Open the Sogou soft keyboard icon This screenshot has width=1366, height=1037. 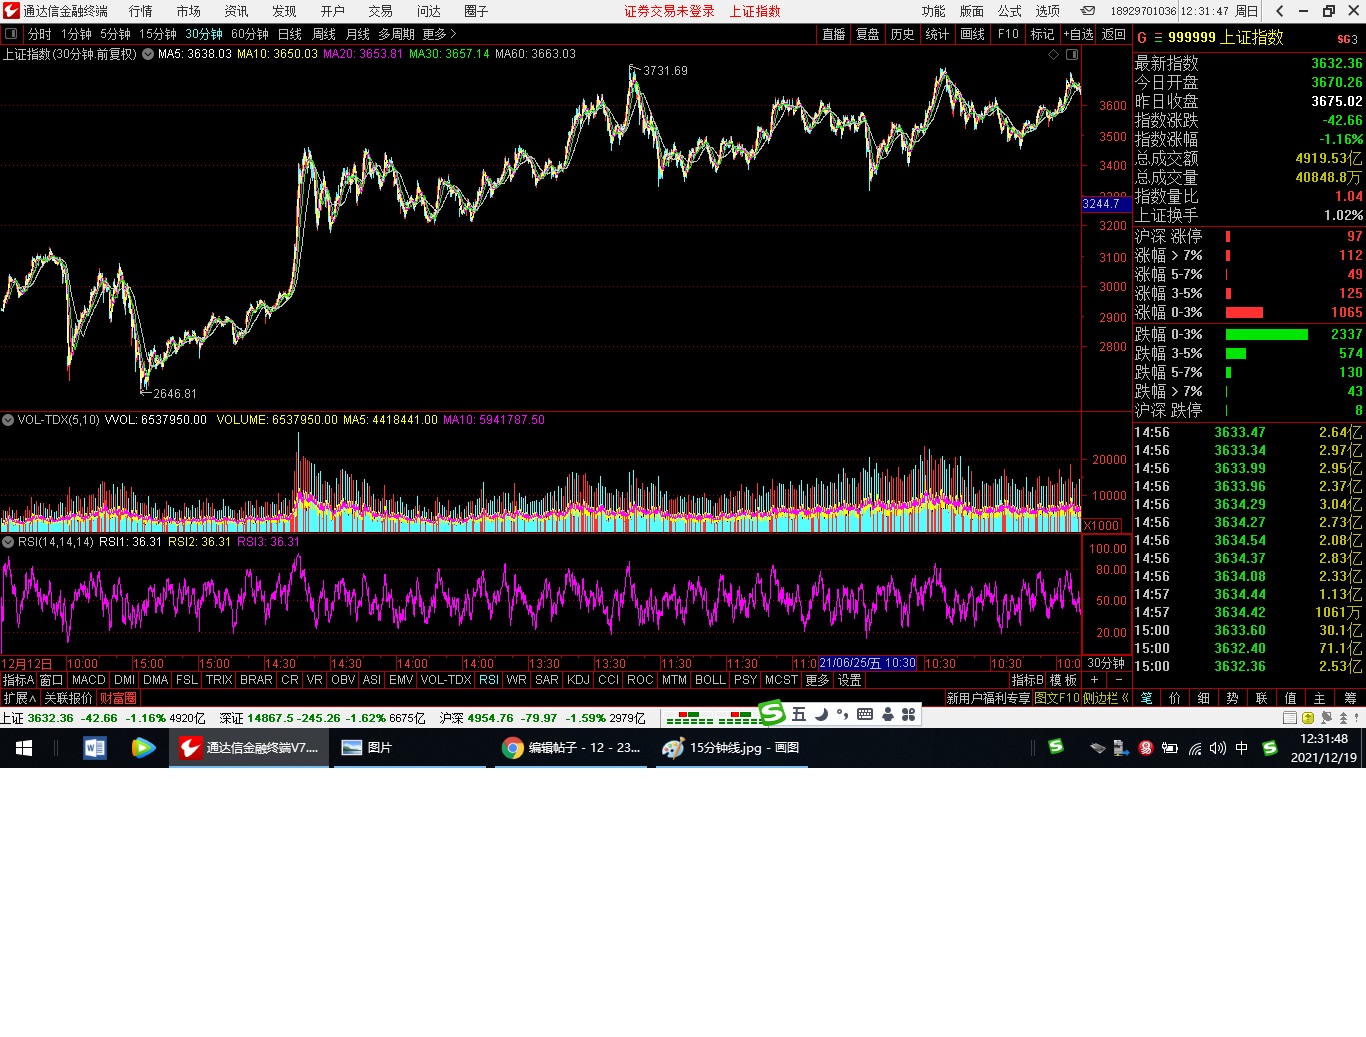coord(865,714)
